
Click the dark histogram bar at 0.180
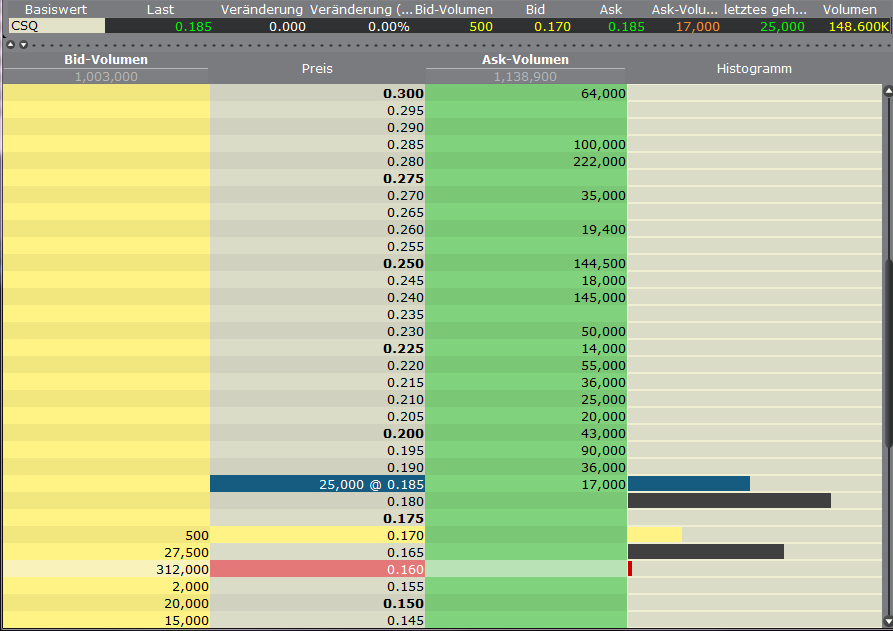click(729, 501)
